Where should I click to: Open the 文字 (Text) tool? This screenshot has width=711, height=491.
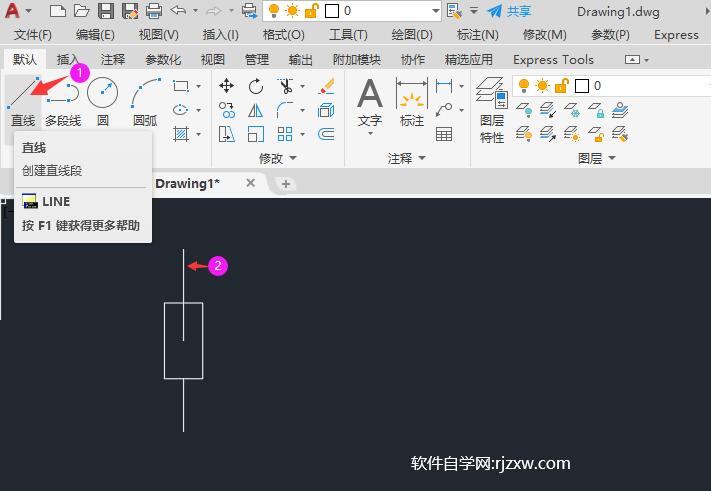pos(370,103)
